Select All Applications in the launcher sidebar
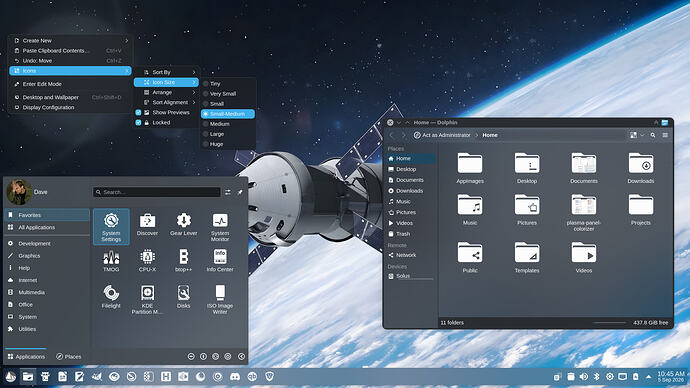This screenshot has width=690, height=388. tap(47, 227)
